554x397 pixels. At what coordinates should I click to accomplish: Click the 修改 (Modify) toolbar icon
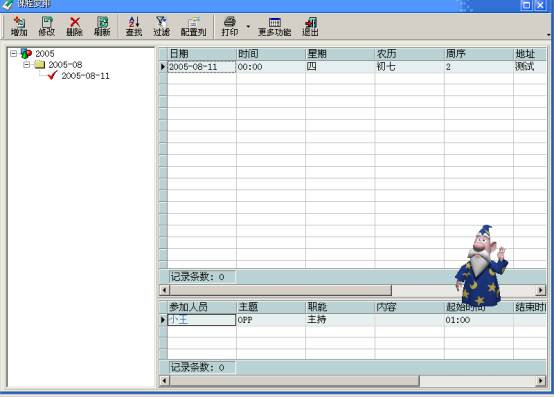47,26
